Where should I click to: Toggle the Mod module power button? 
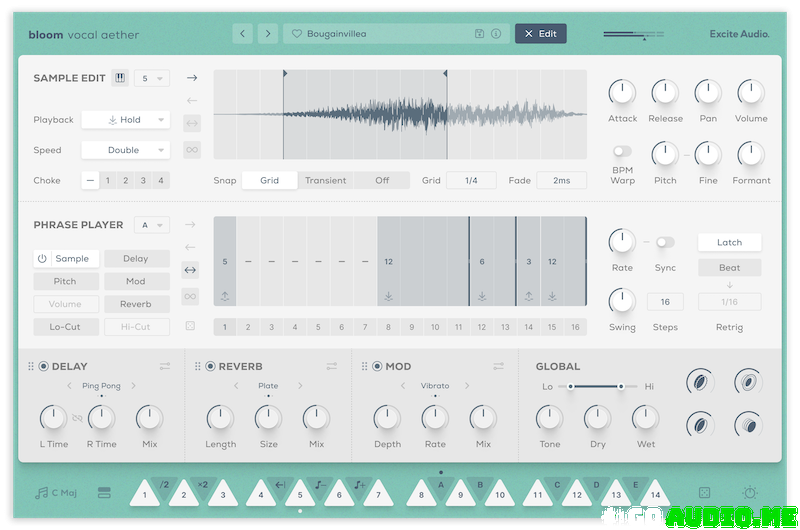tap(377, 366)
